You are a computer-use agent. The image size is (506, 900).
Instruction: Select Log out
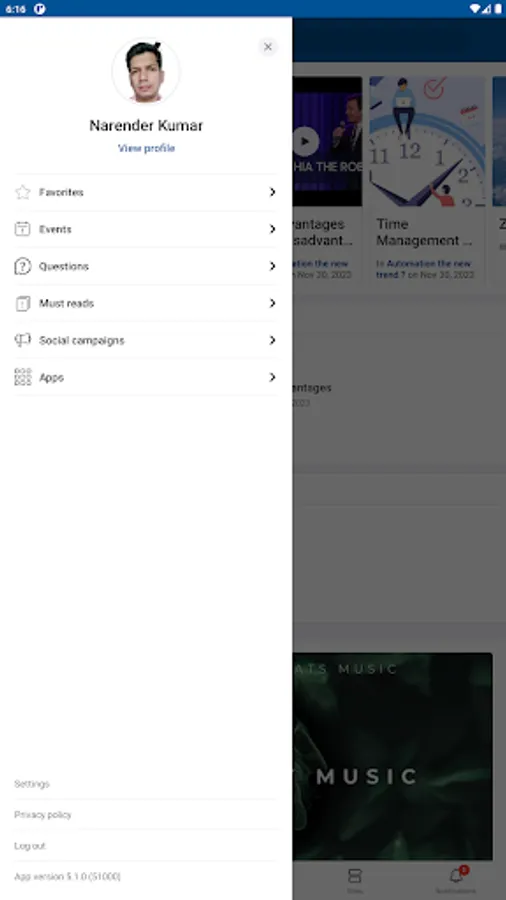(29, 845)
